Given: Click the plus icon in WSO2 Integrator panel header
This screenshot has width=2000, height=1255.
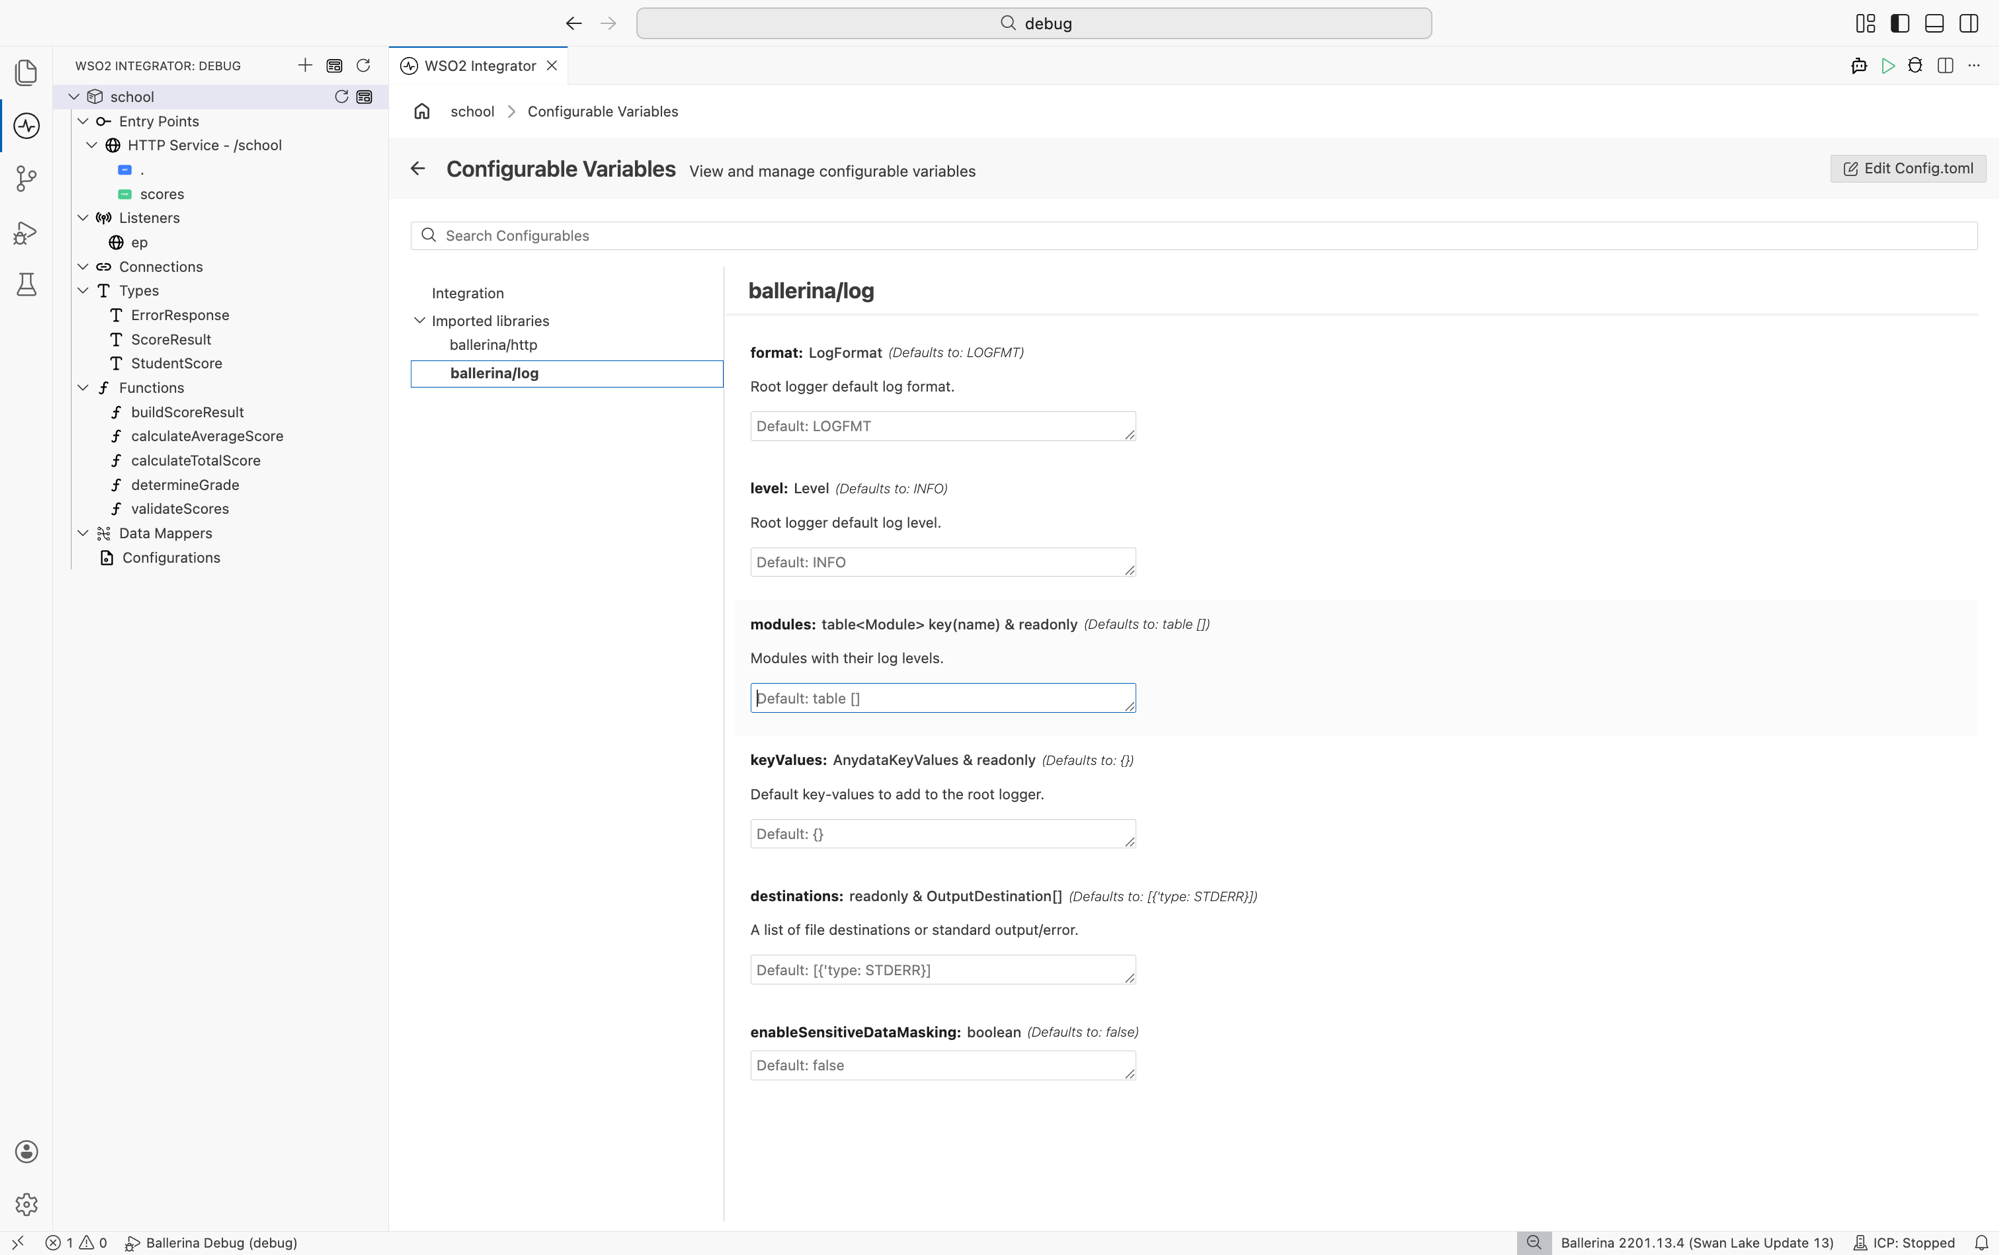Looking at the screenshot, I should 305,66.
